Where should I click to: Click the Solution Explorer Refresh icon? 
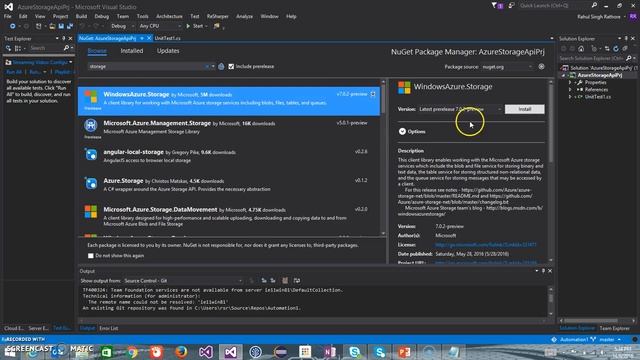pos(616,49)
